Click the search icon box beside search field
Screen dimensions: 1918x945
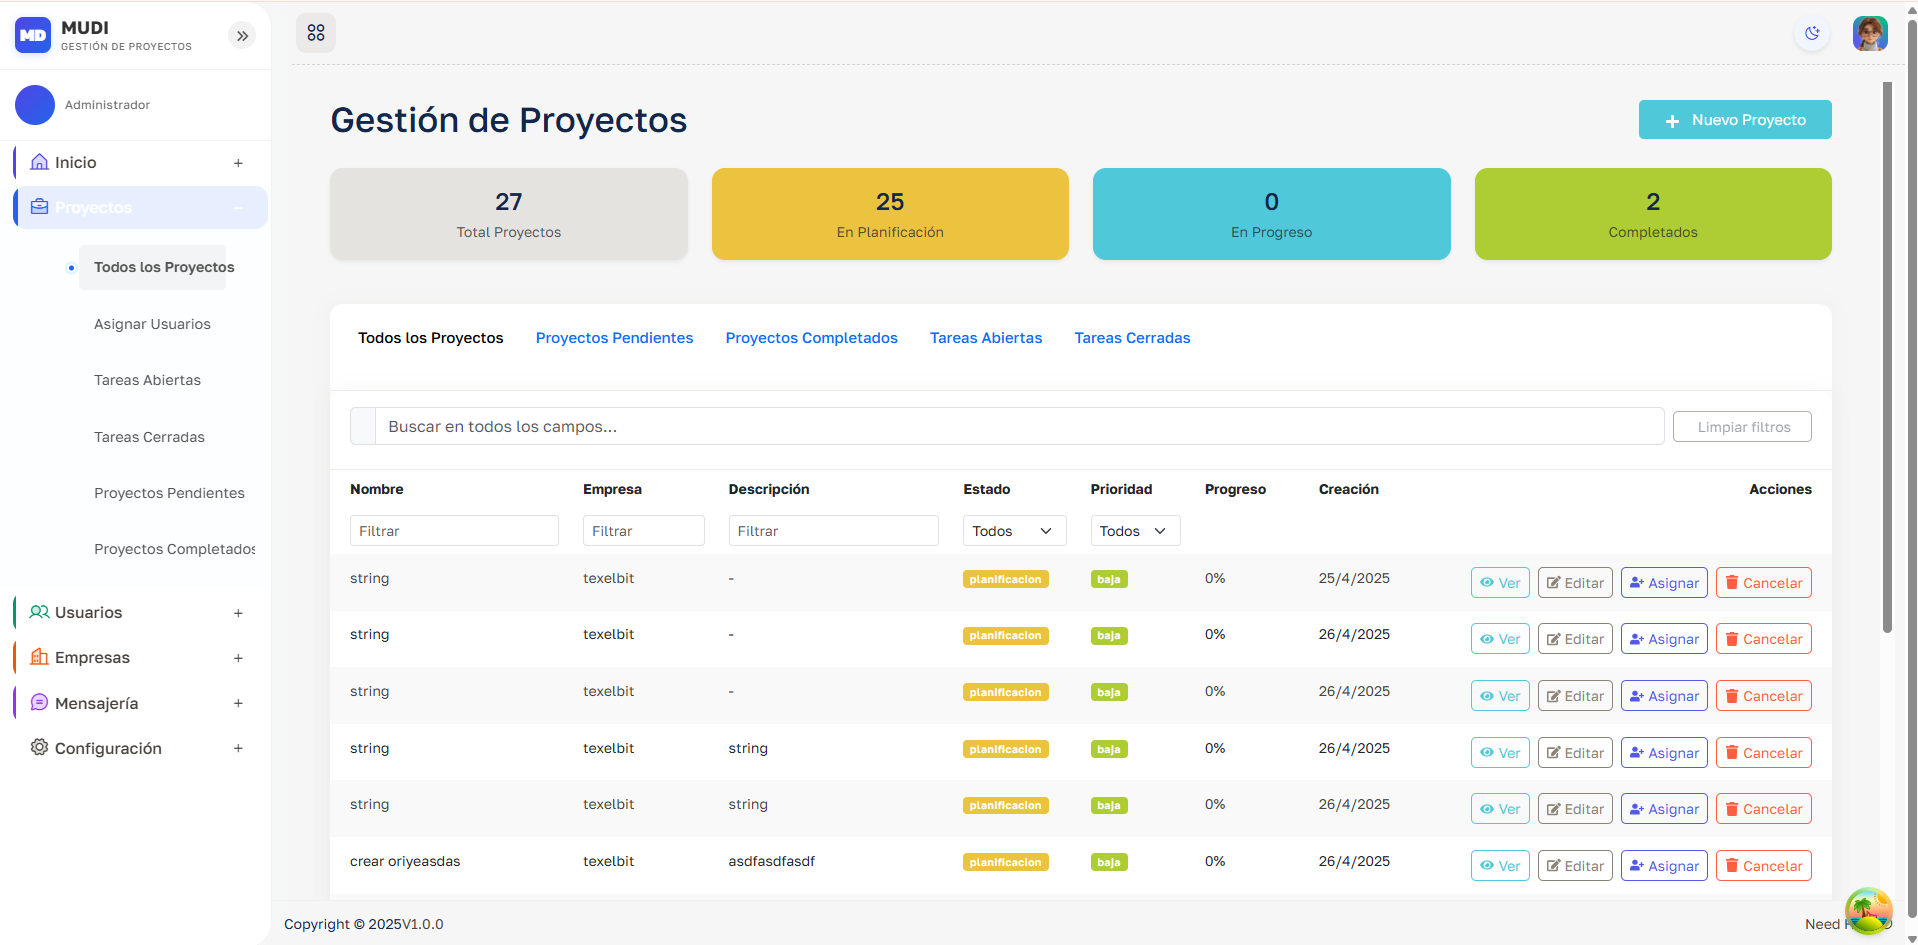[x=363, y=426]
